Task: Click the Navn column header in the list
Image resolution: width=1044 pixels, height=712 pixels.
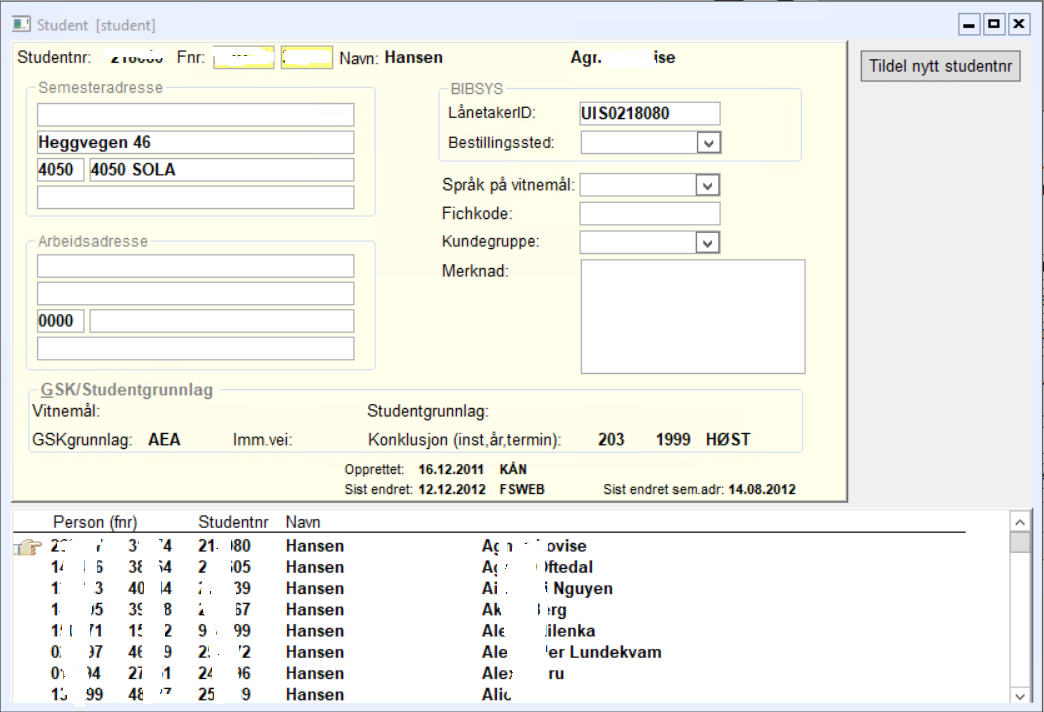Action: pyautogui.click(x=303, y=522)
